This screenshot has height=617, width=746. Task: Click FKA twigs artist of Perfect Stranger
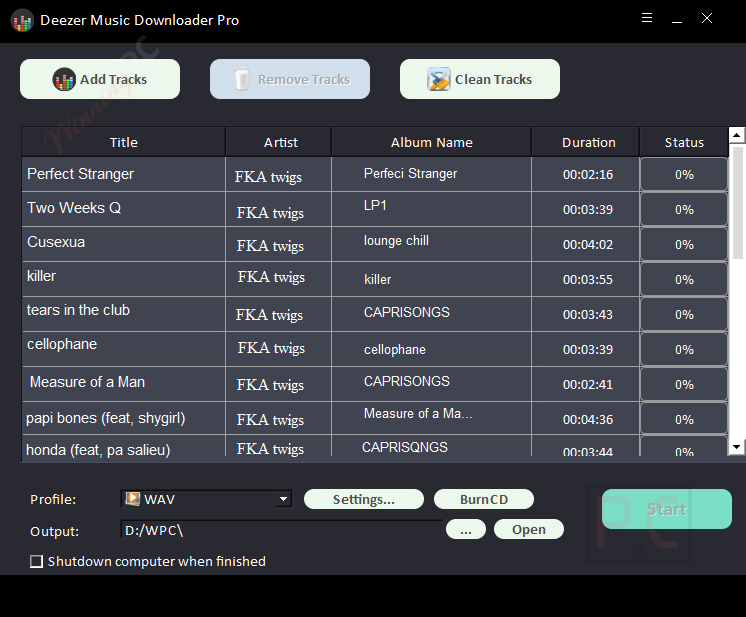[x=268, y=177]
